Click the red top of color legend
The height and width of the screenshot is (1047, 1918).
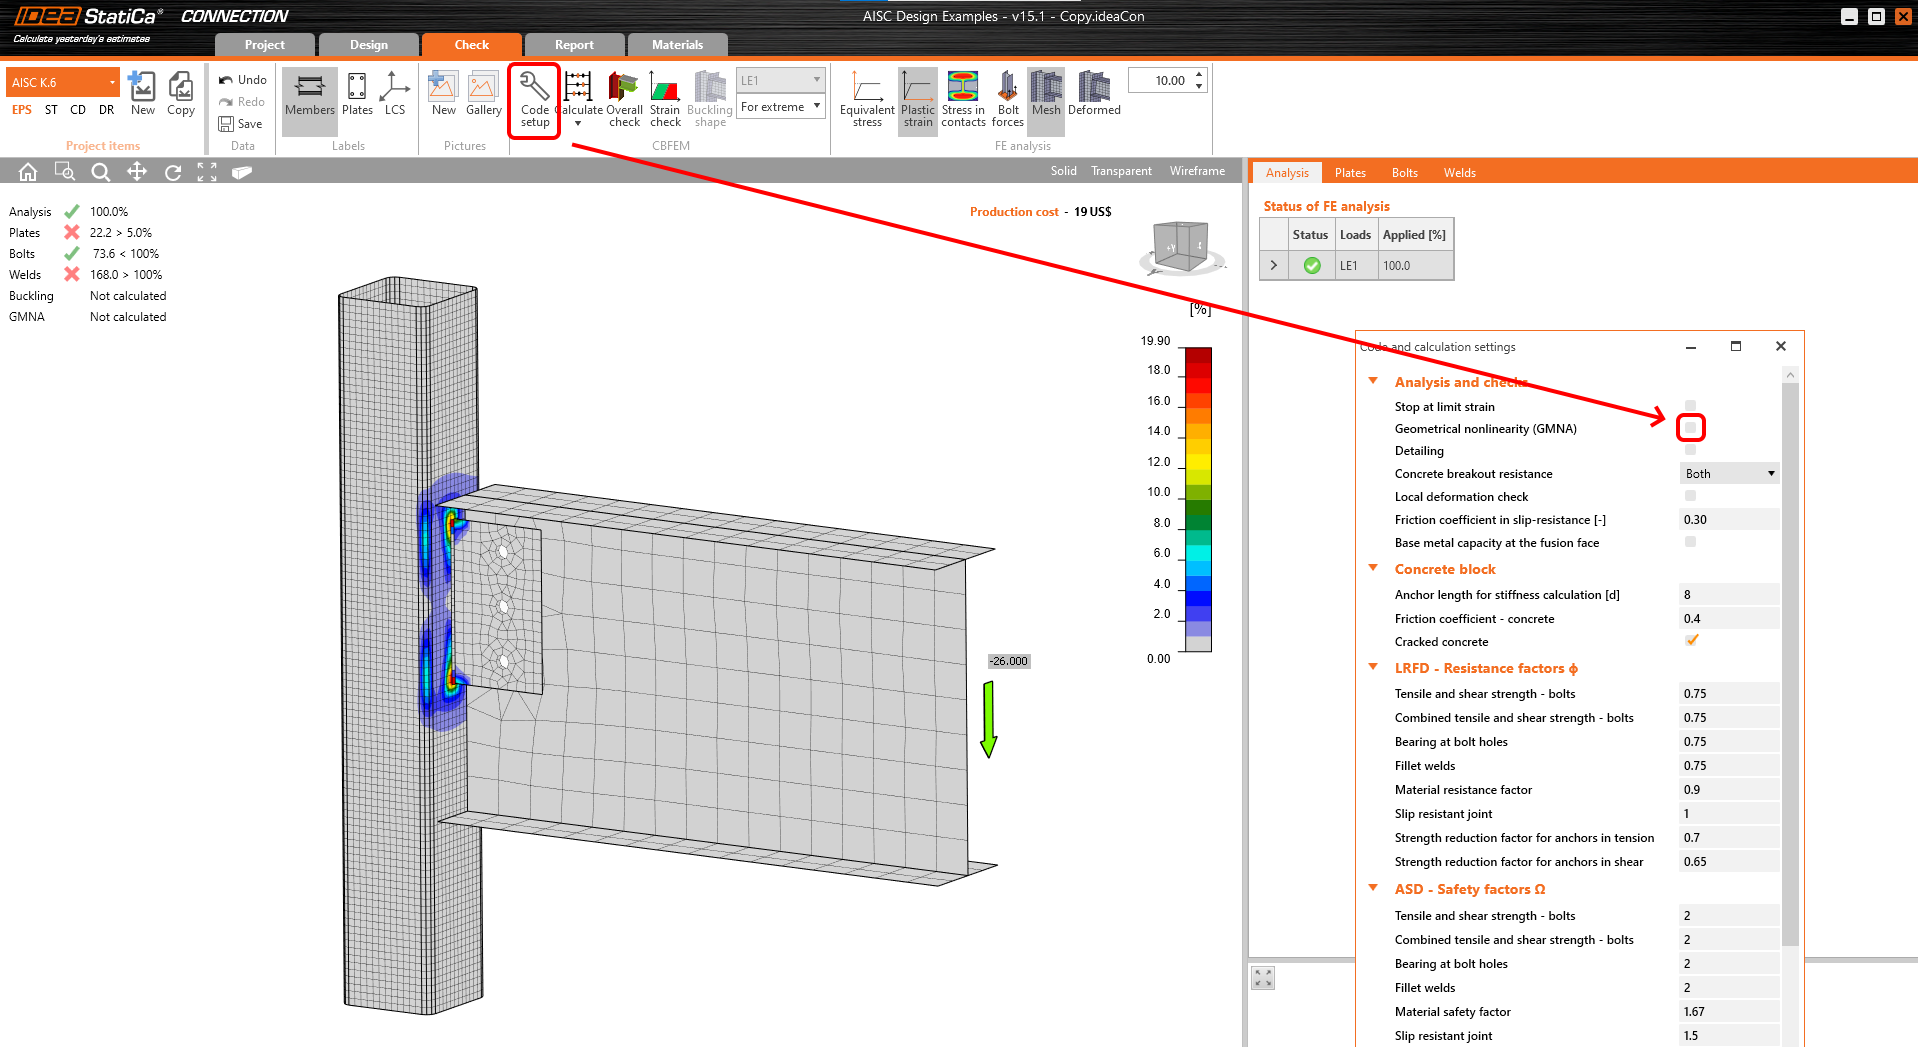click(1198, 355)
